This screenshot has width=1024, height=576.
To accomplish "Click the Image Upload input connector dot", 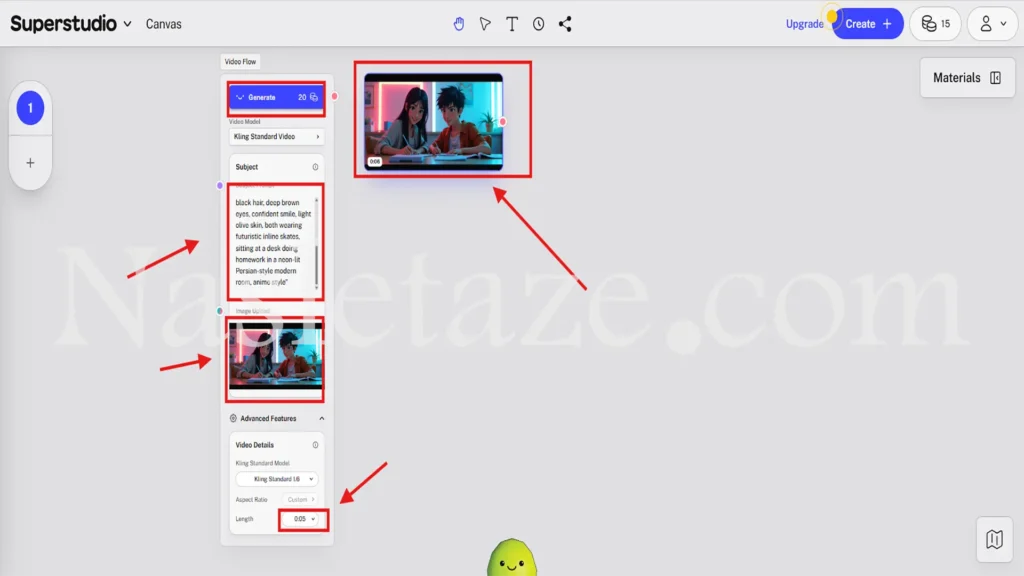I will pyautogui.click(x=220, y=311).
